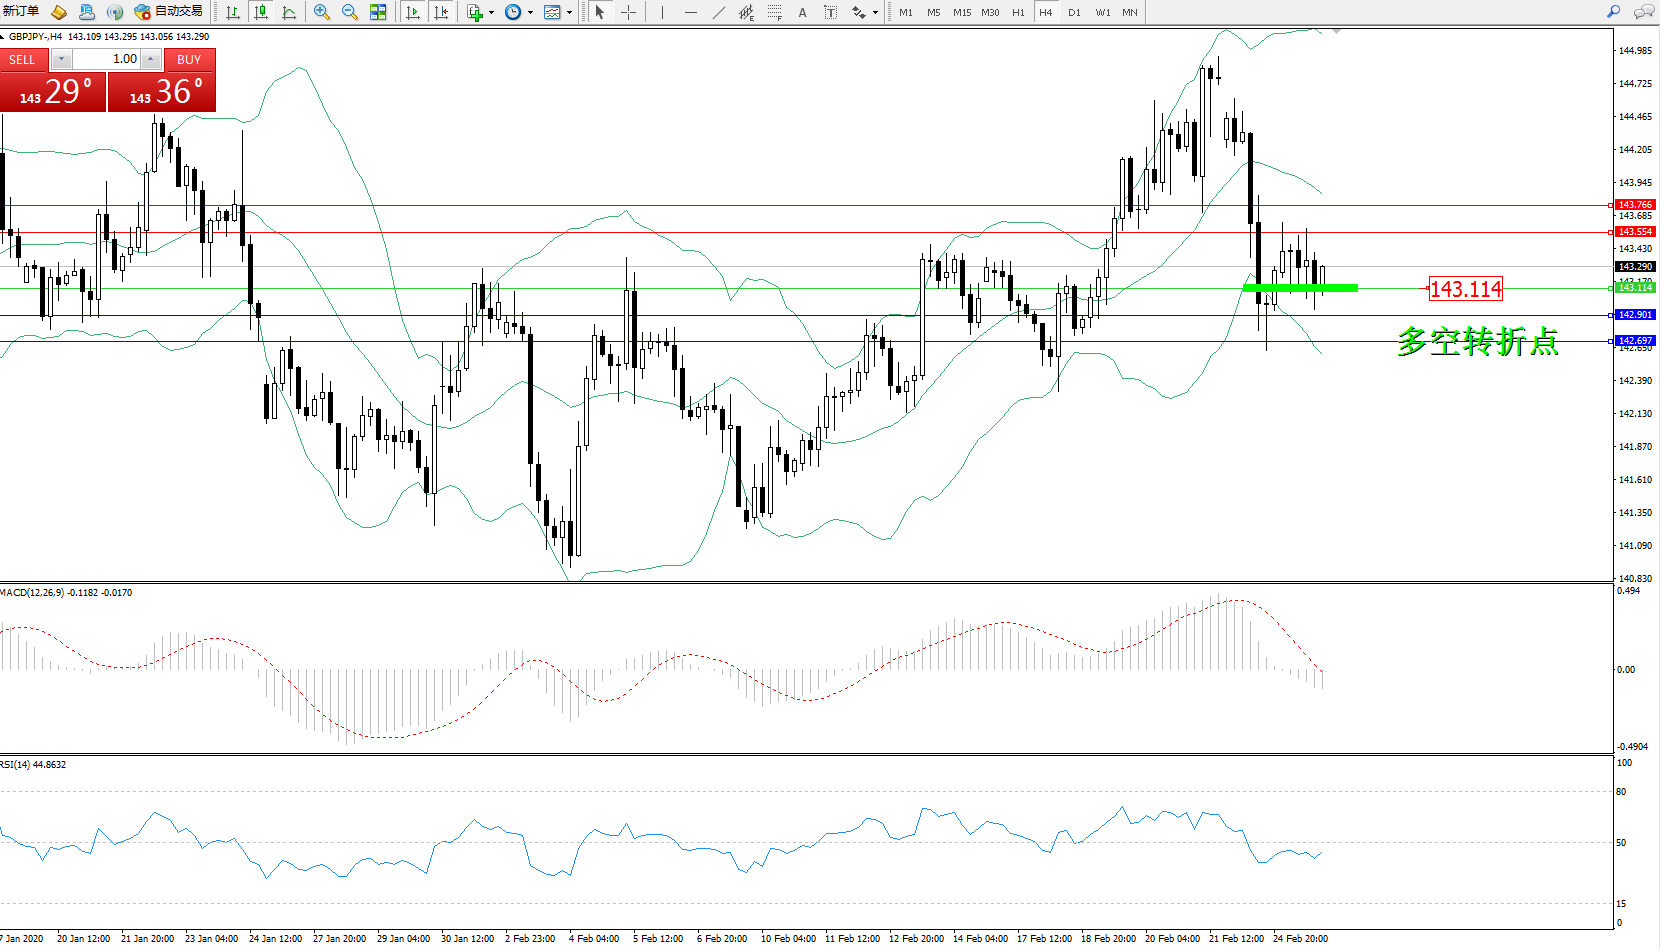
Task: Insert a text label with the A tool
Action: (802, 12)
